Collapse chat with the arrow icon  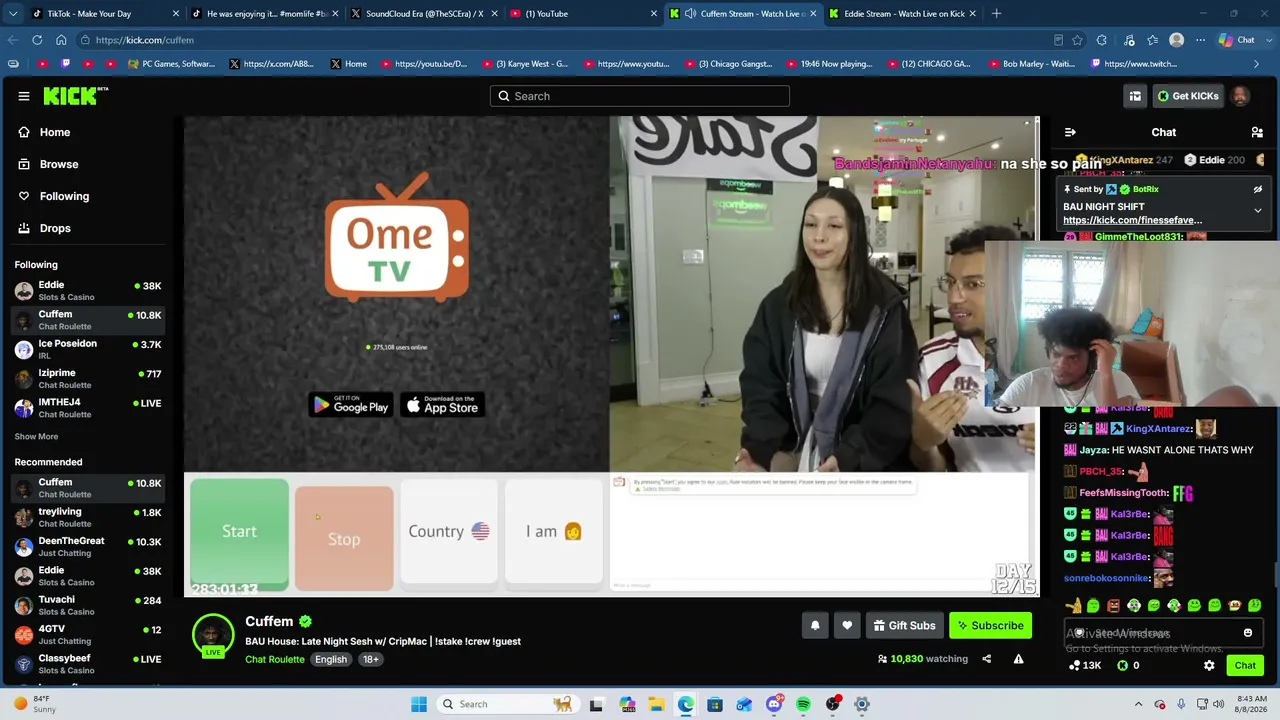(1070, 132)
